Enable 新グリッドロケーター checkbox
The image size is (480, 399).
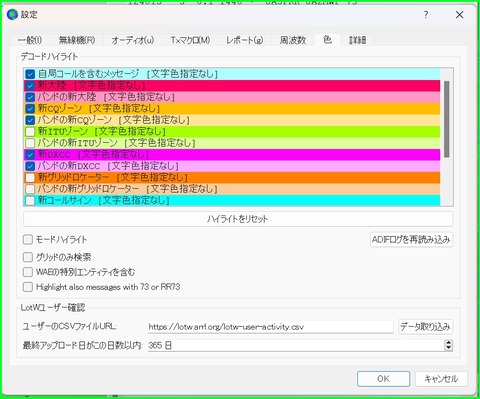click(x=30, y=178)
